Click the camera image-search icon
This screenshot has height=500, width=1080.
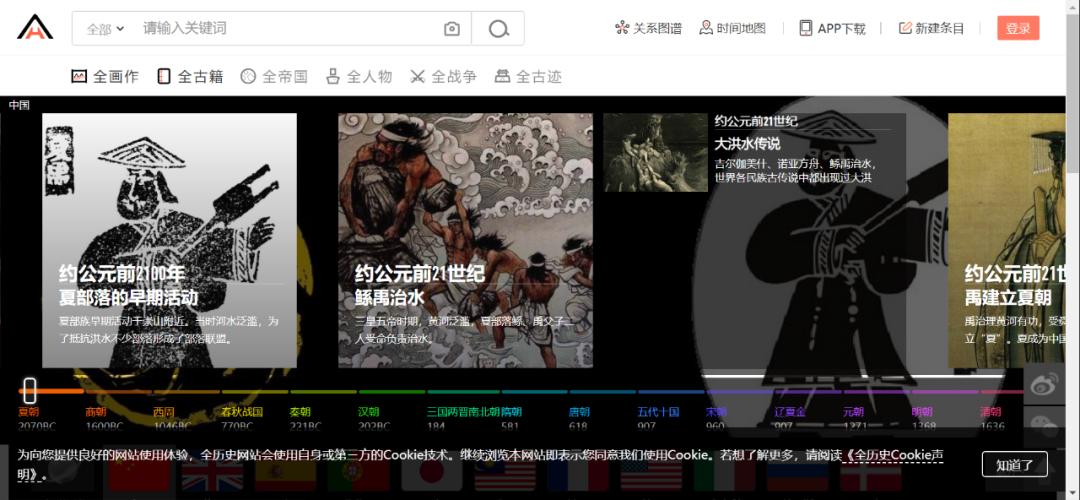pos(452,29)
